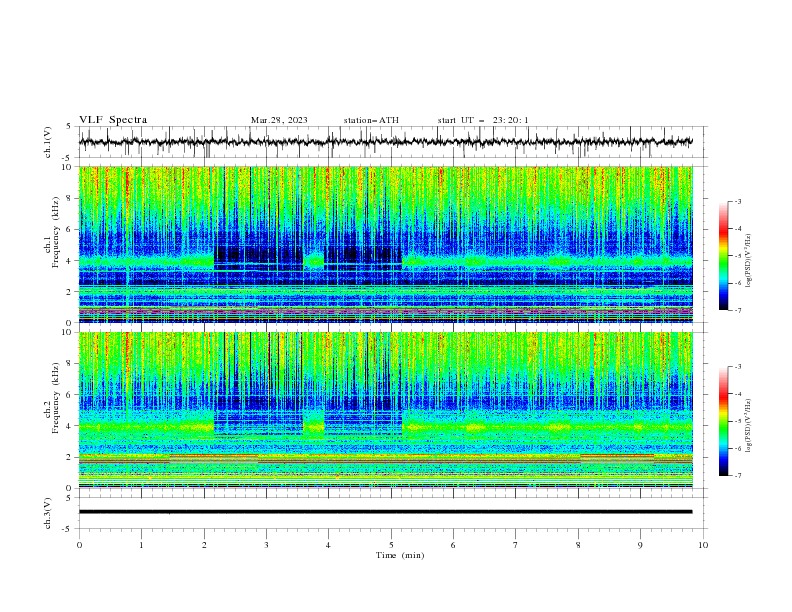Click the ch.1 spectrogram color bar

pyautogui.click(x=723, y=256)
